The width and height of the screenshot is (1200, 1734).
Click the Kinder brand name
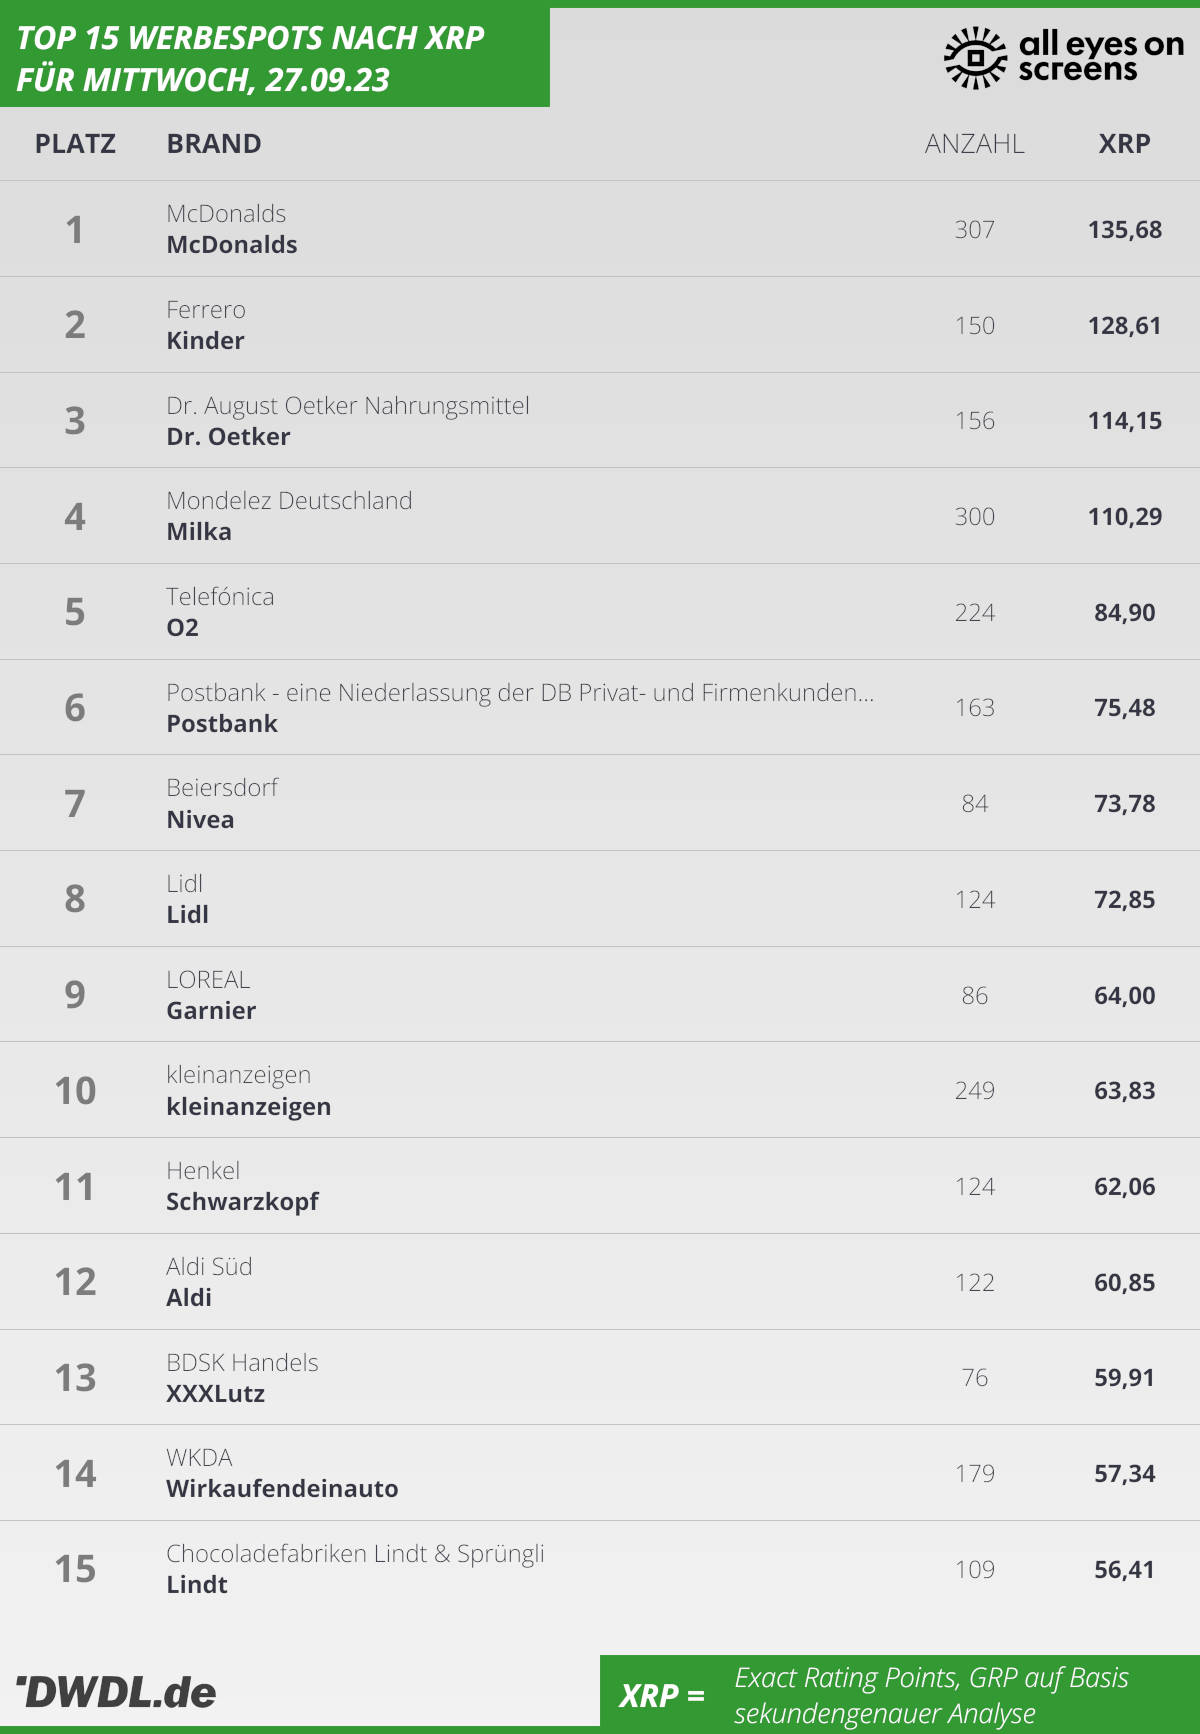205,341
